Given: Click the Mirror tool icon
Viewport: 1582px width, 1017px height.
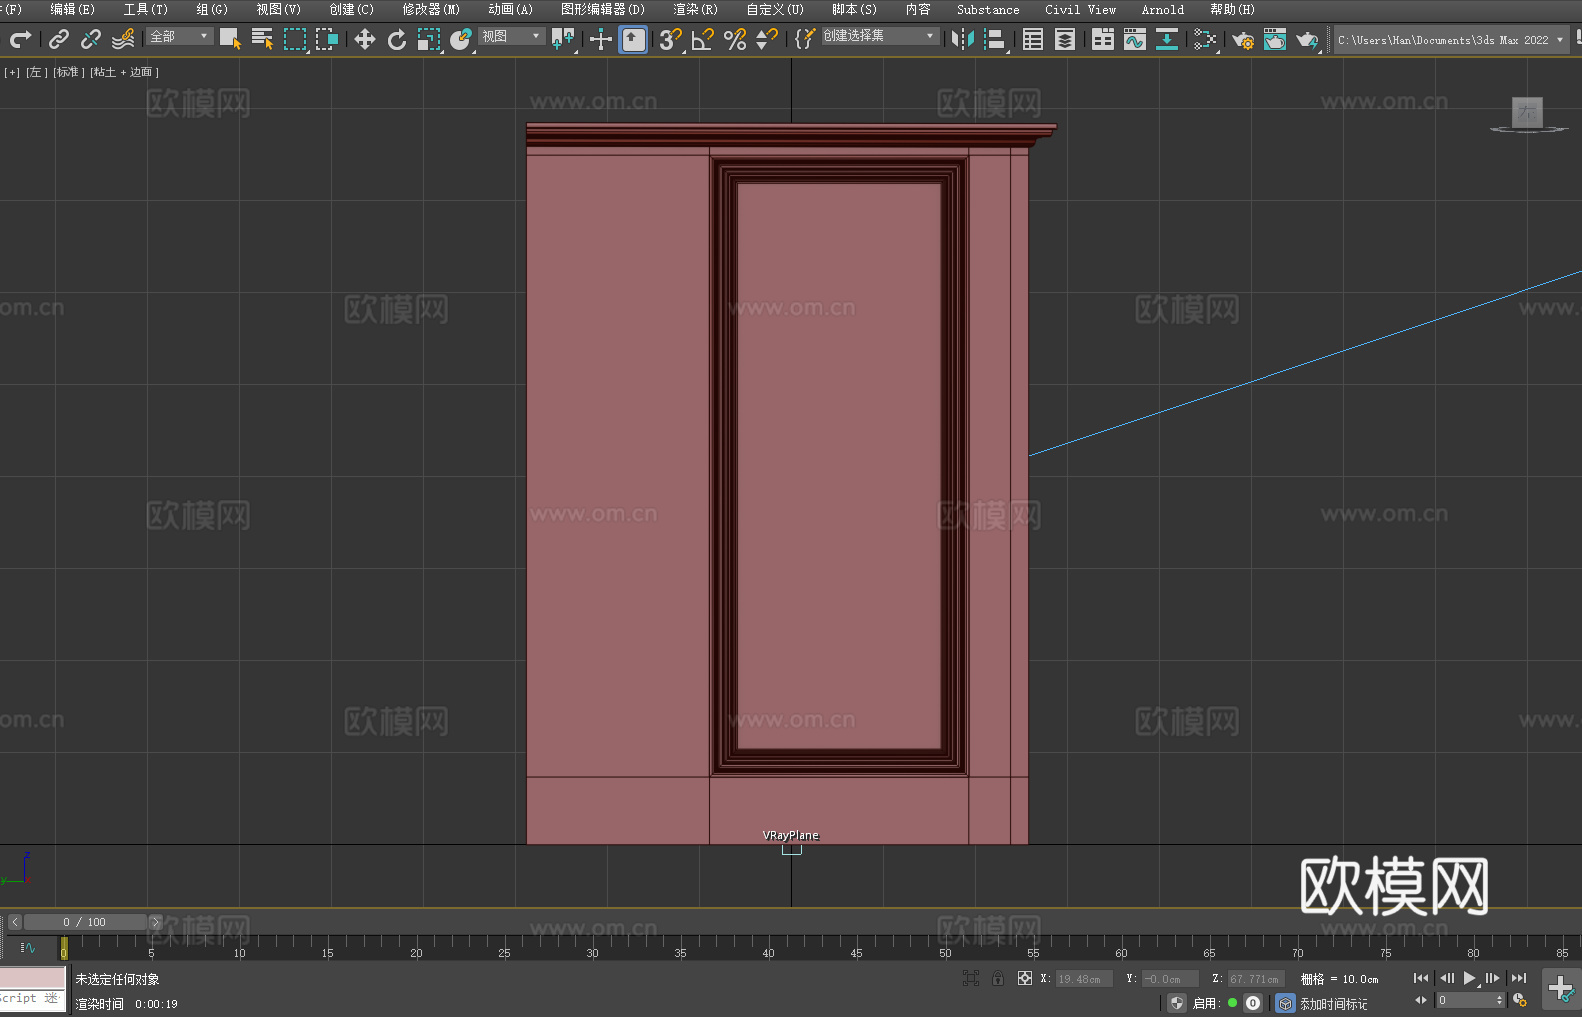Looking at the screenshot, I should 963,39.
